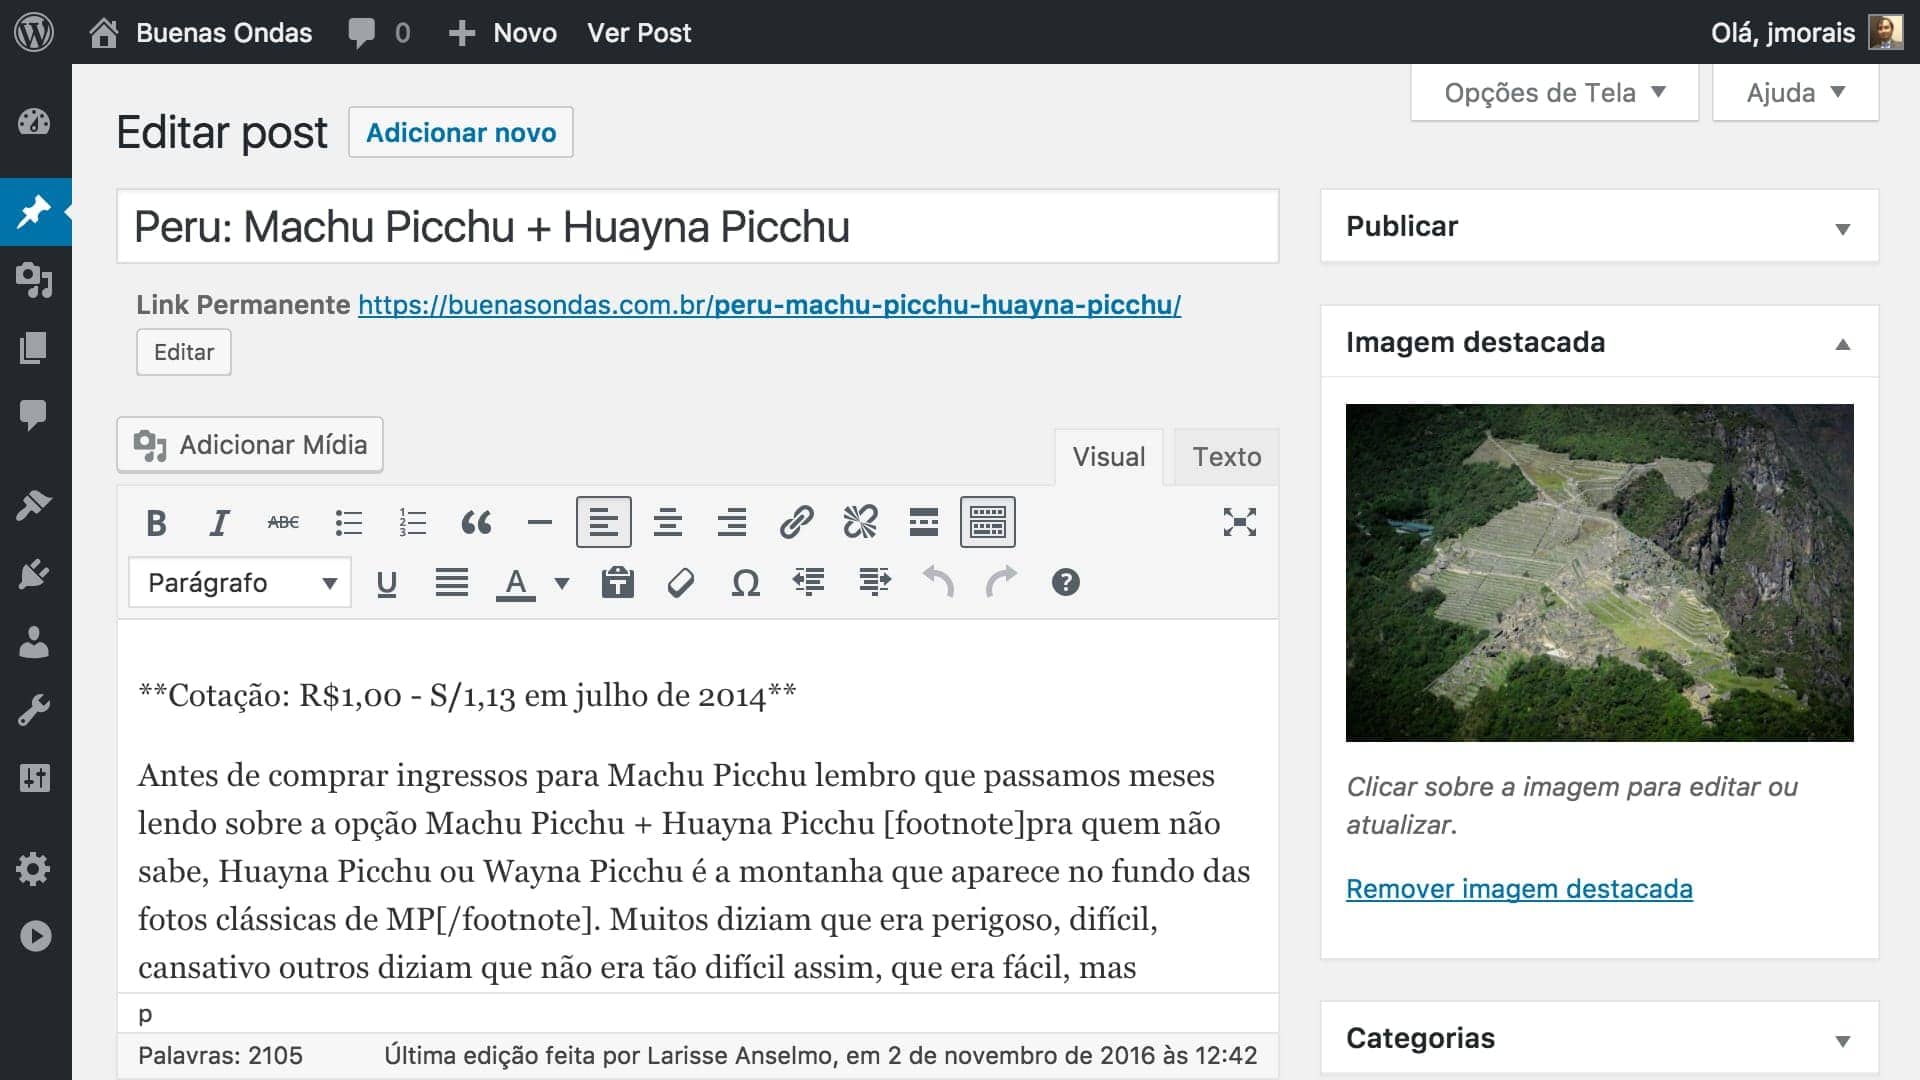
Task: Clear formatting with eraser icon
Action: click(x=681, y=583)
